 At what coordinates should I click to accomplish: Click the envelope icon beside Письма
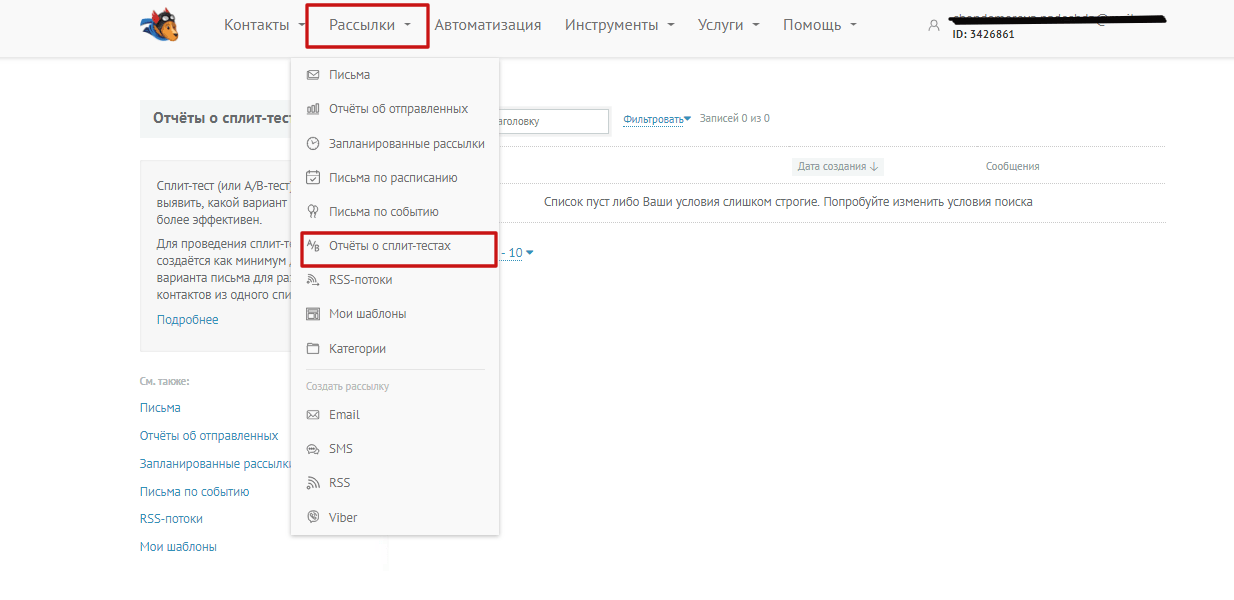(313, 75)
